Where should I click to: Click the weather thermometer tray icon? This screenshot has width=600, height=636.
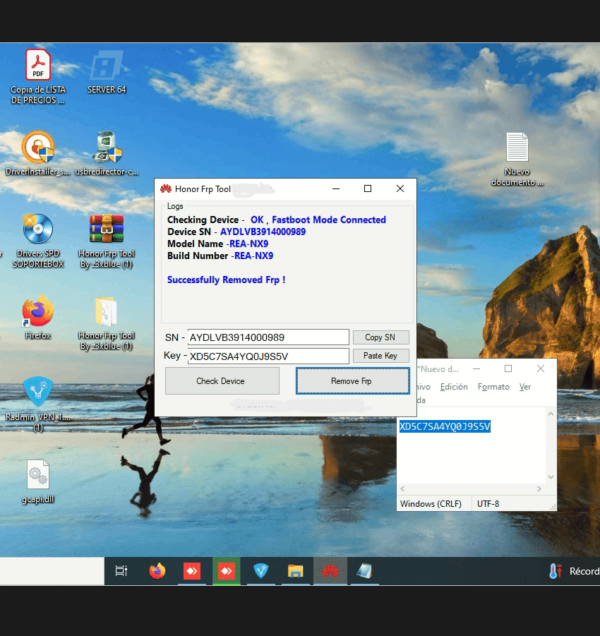click(x=555, y=571)
